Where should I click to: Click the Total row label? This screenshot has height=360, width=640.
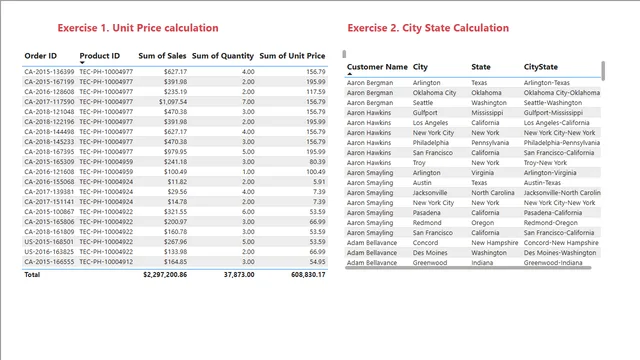pyautogui.click(x=32, y=275)
